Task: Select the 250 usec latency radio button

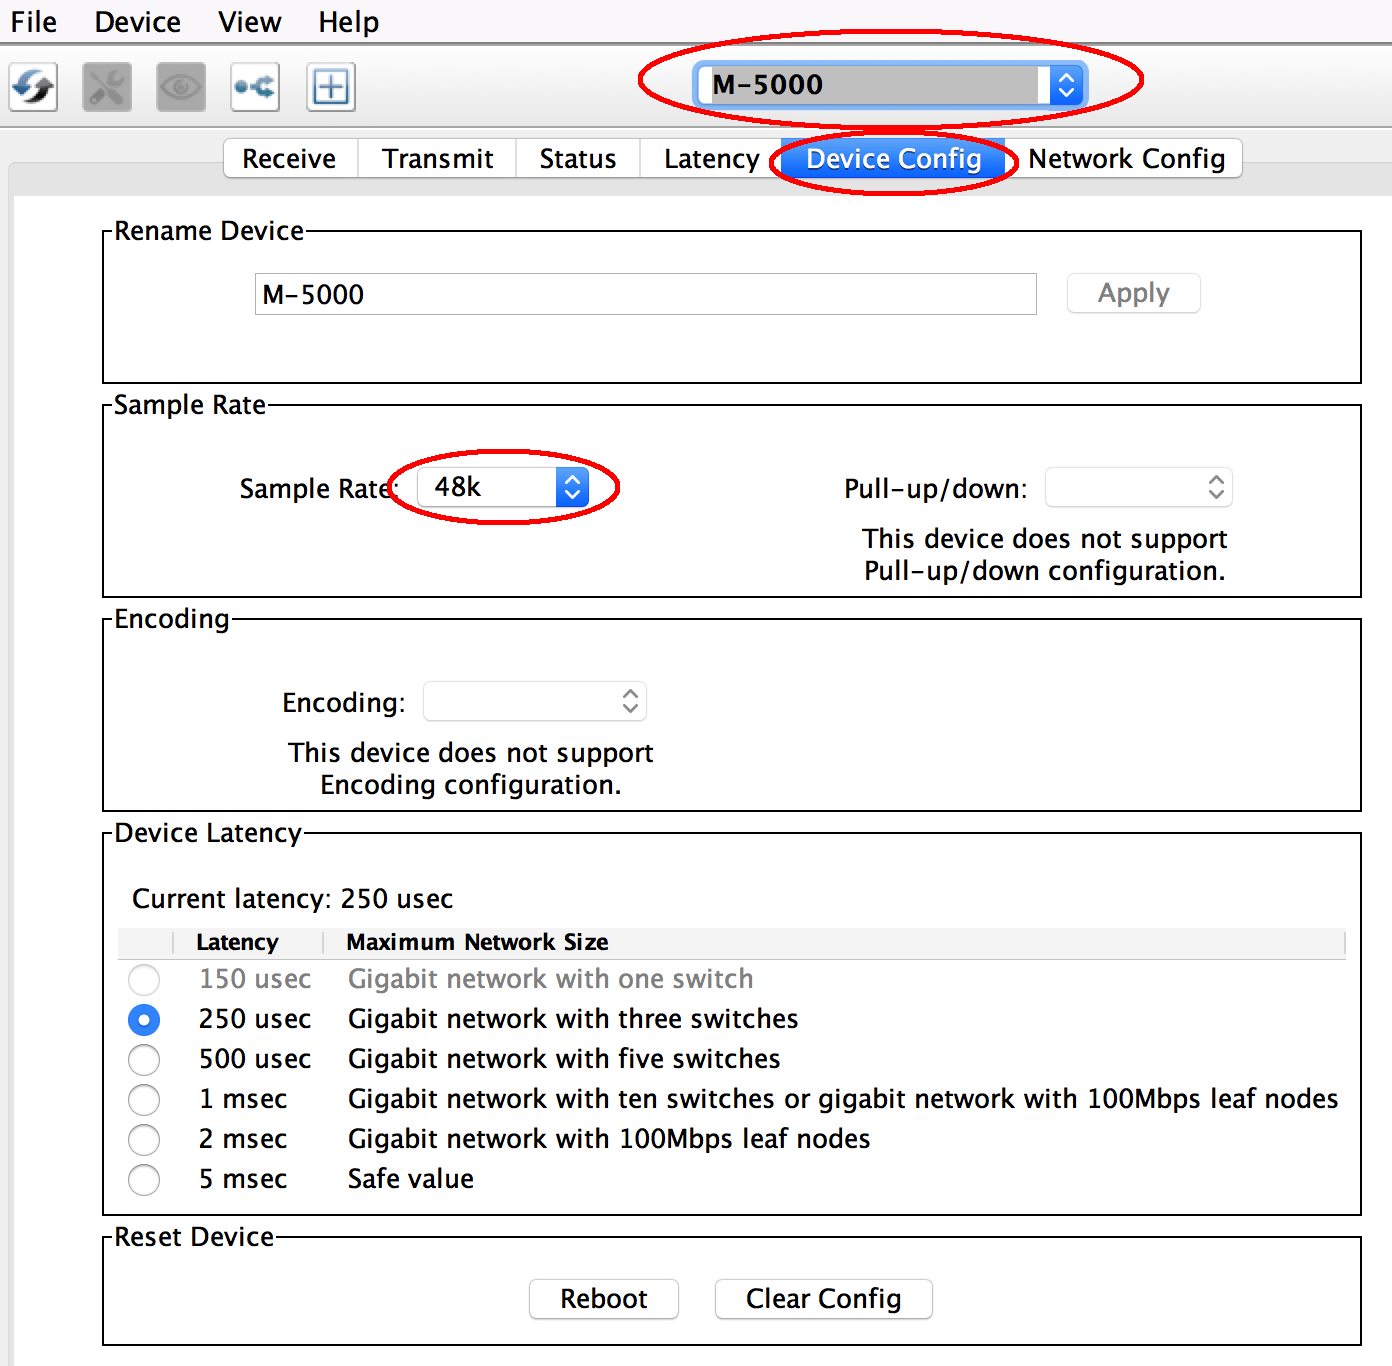Action: click(x=144, y=1019)
